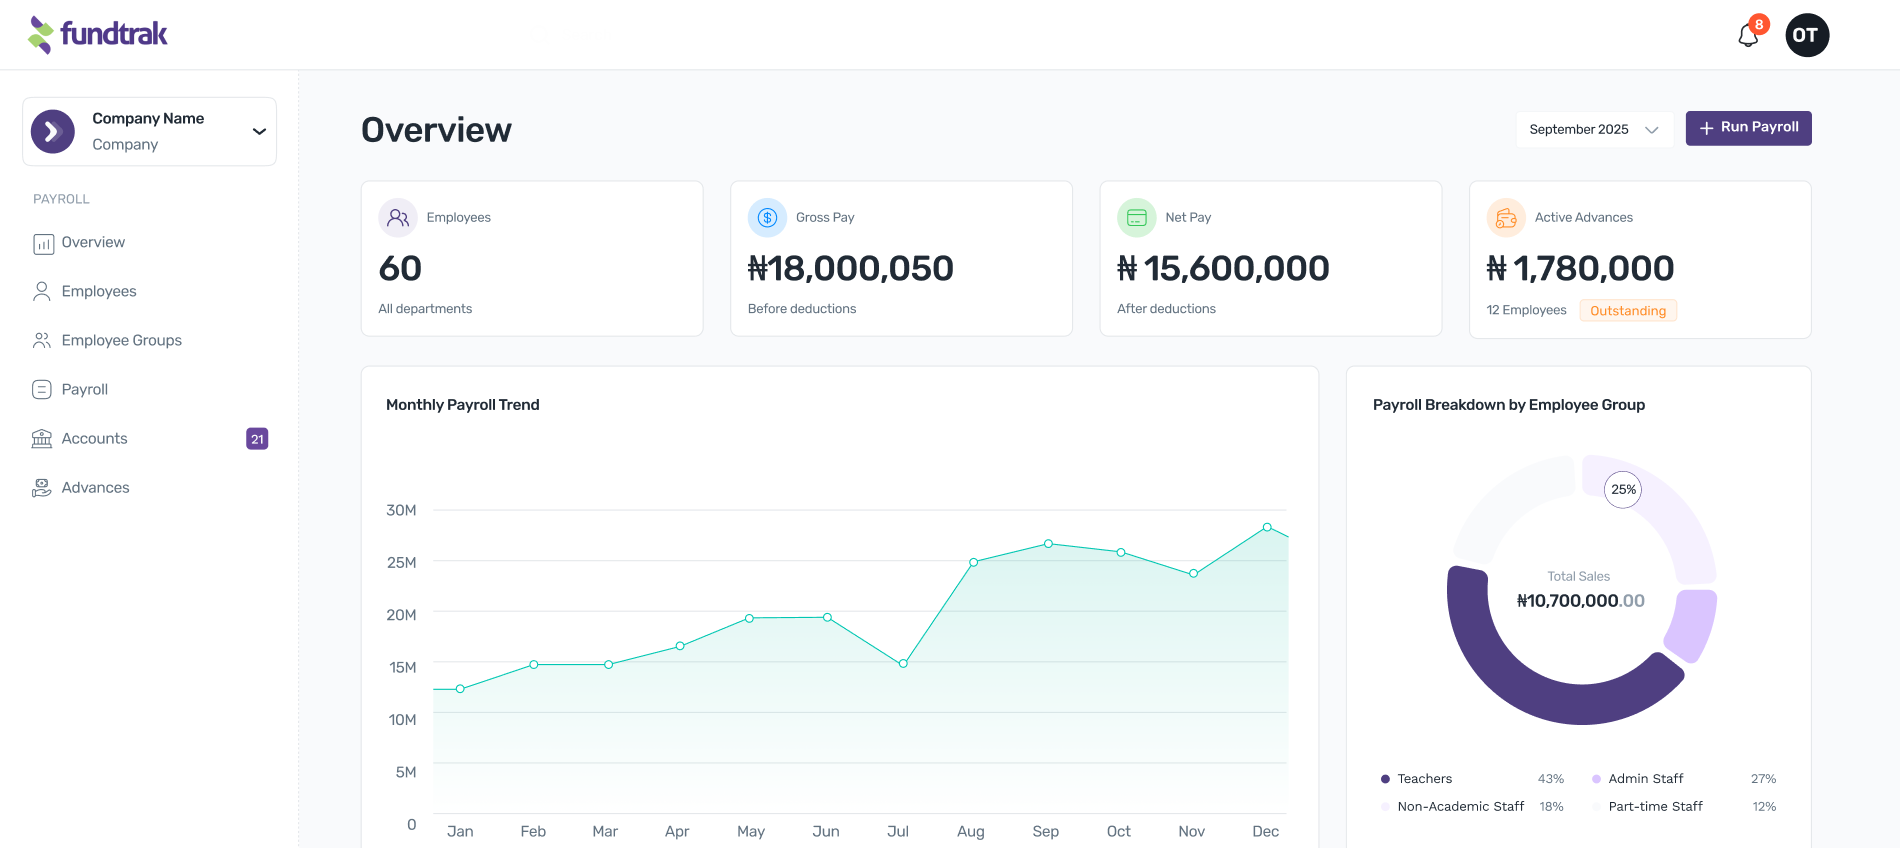Click the Active Advances wallet icon
This screenshot has width=1900, height=848.
1506,218
